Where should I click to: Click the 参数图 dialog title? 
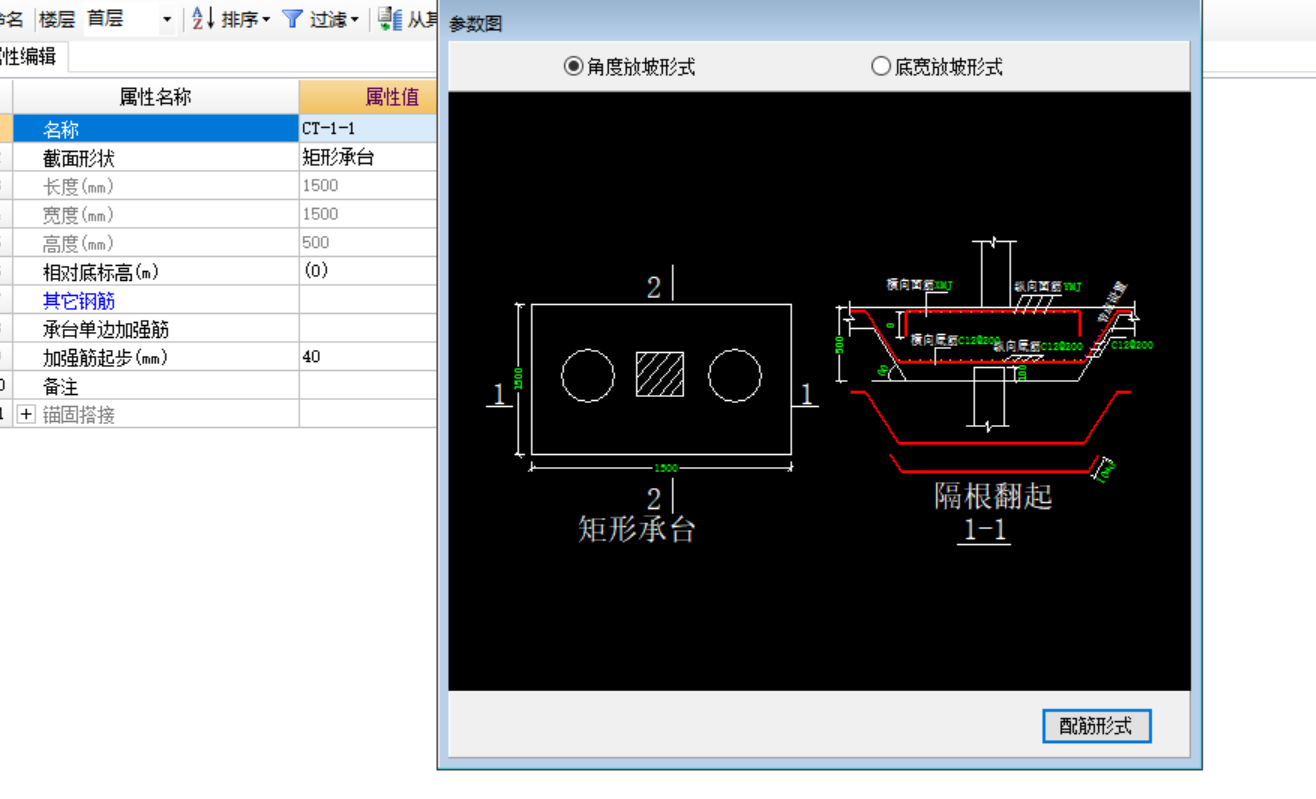476,24
